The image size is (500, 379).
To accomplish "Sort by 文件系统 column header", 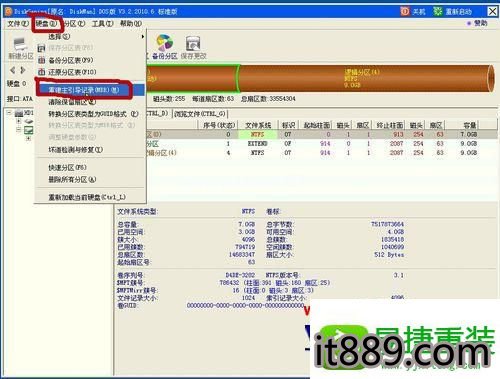I will click(x=258, y=125).
